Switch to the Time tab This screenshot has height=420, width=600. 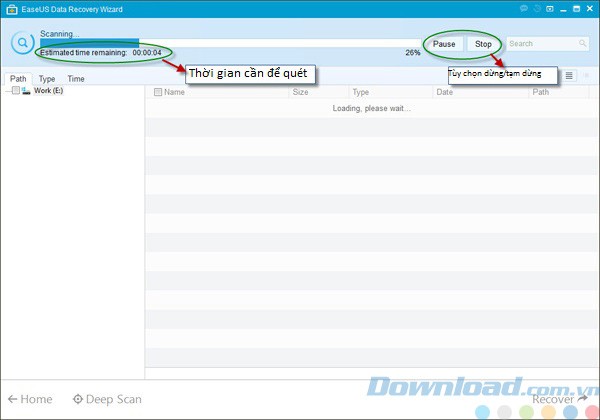[76, 78]
